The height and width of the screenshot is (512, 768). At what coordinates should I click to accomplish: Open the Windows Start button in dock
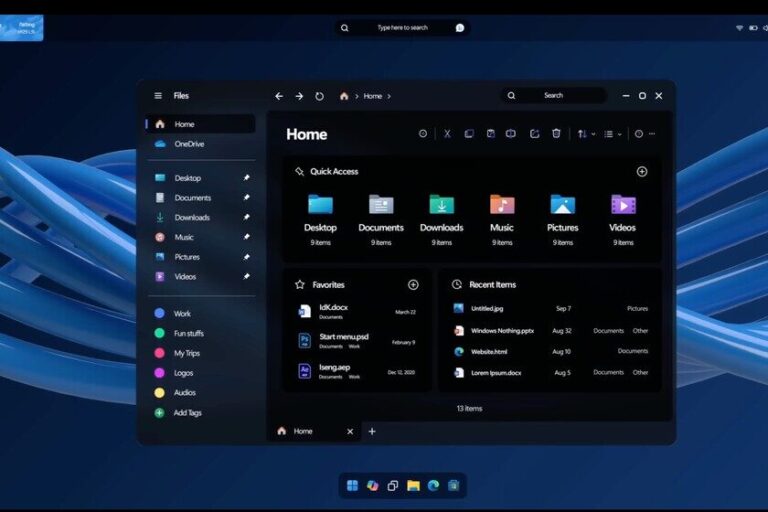[x=352, y=486]
